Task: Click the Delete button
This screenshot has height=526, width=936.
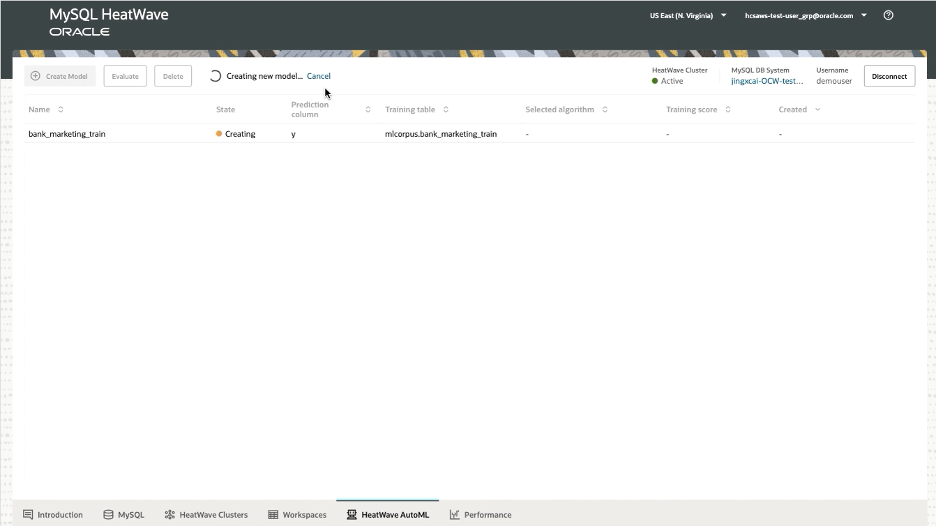Action: click(x=173, y=76)
